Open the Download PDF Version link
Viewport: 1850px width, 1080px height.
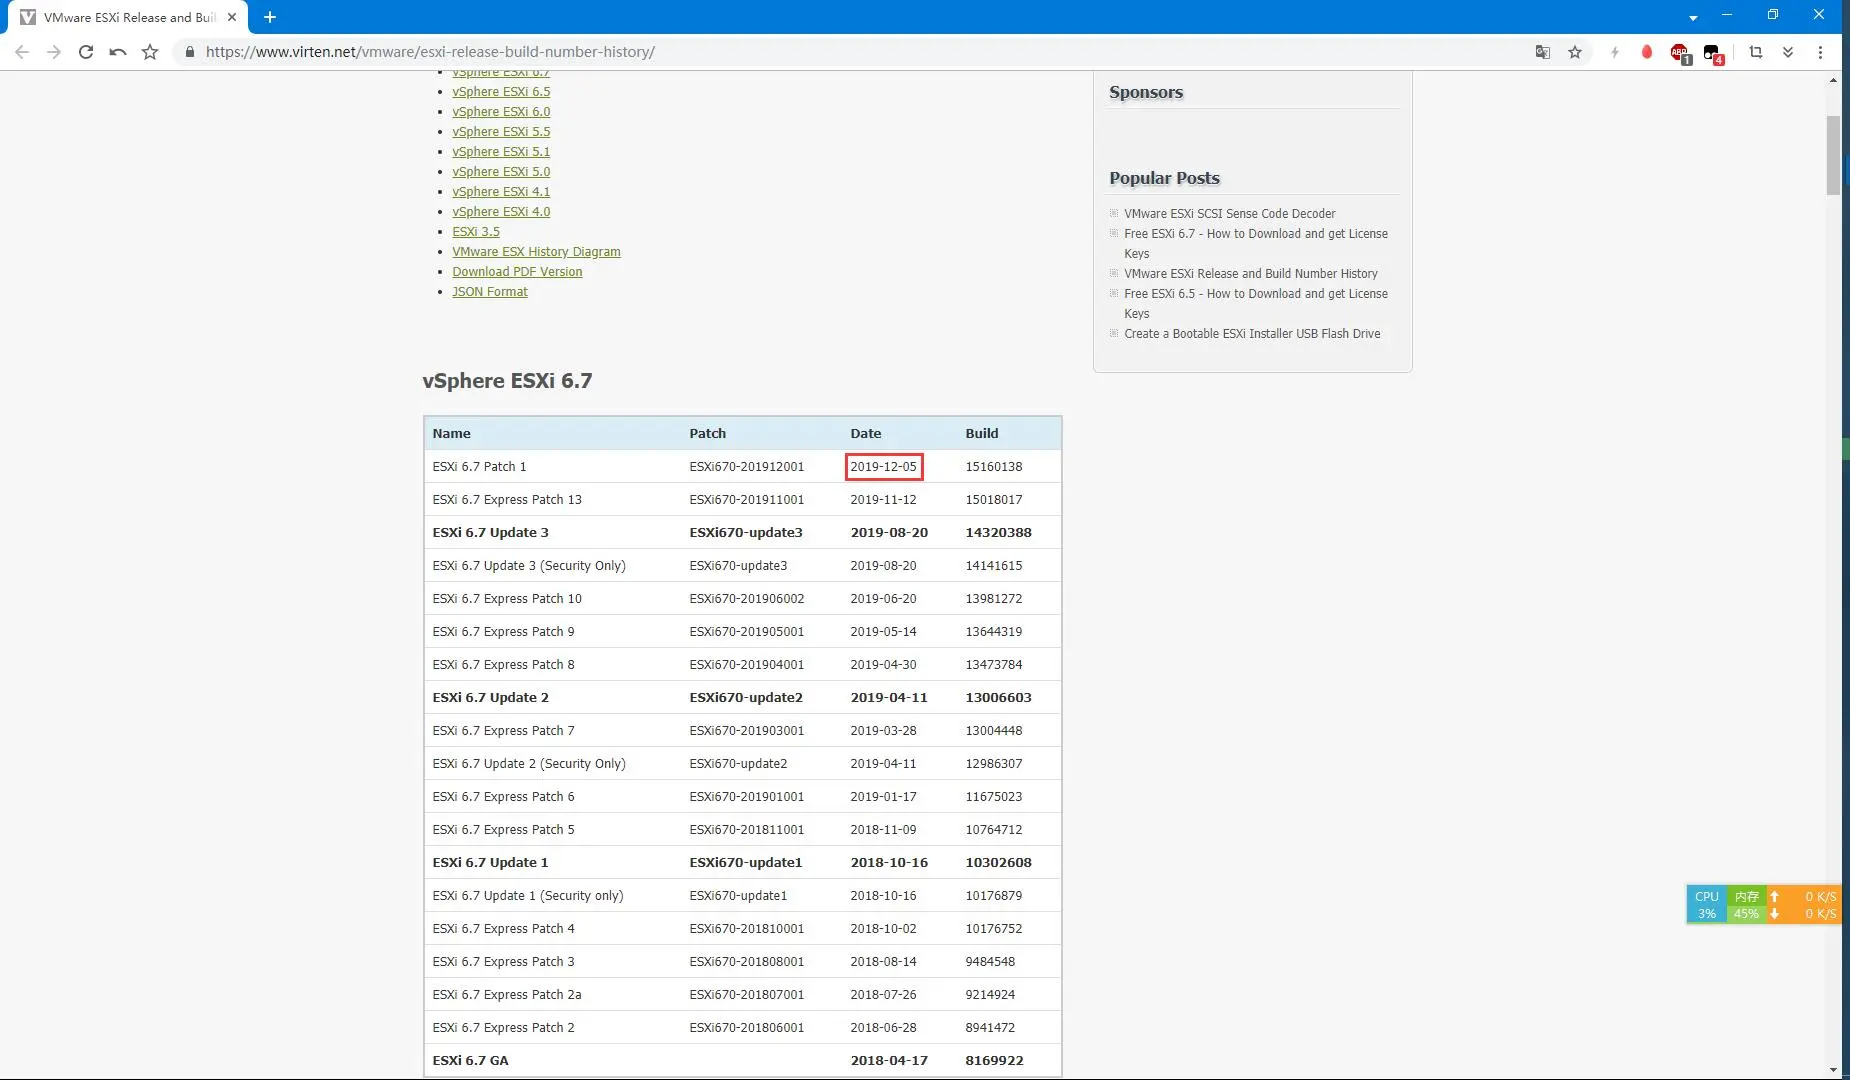516,272
